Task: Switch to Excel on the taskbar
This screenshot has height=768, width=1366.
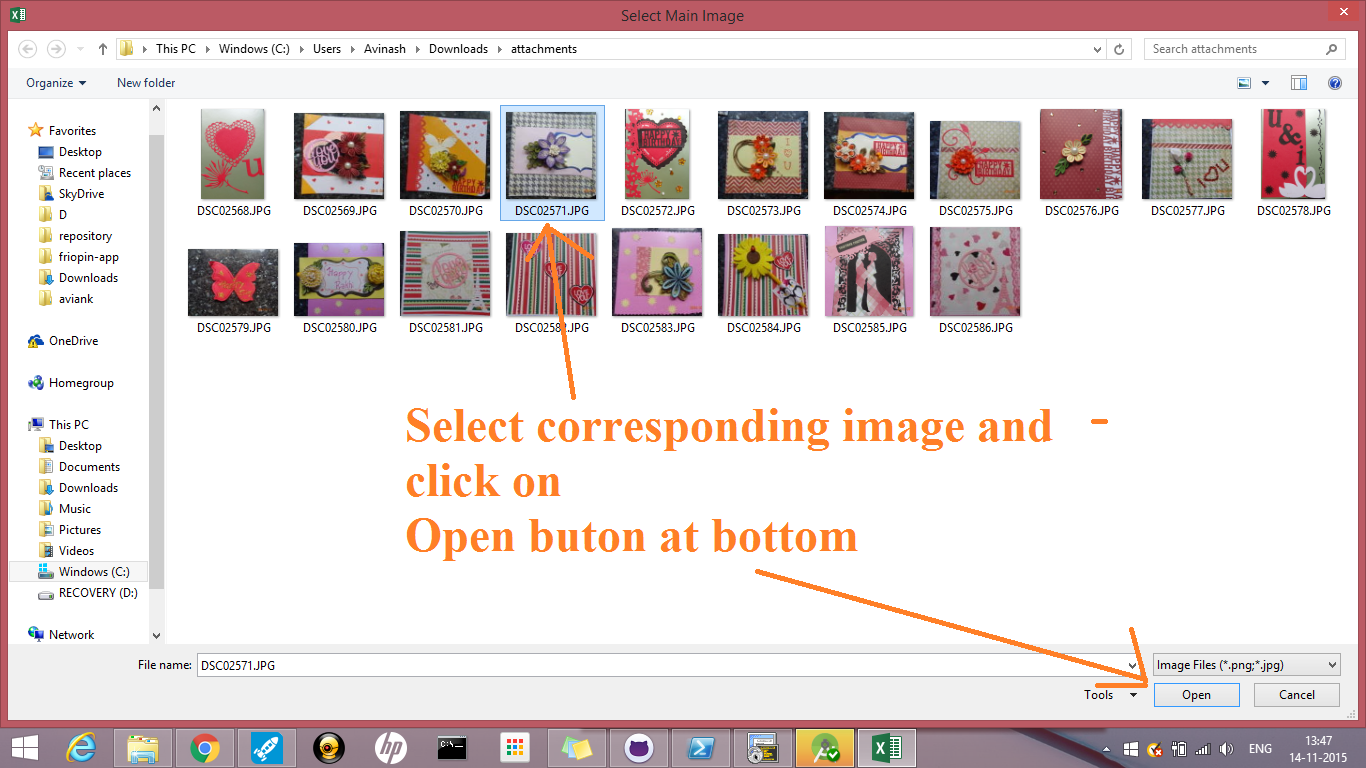Action: point(886,747)
